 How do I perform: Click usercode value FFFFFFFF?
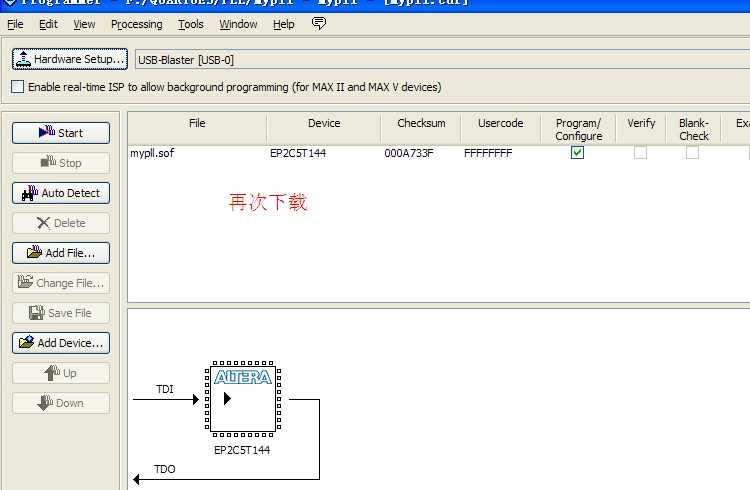[x=488, y=153]
